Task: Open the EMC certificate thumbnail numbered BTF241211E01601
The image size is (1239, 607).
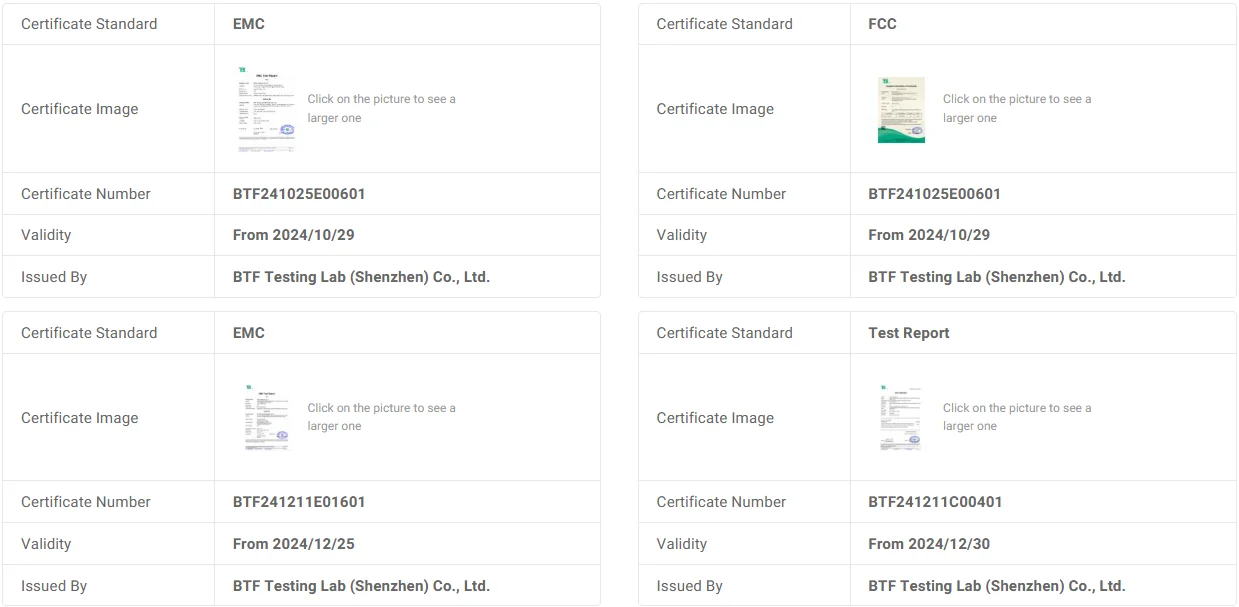Action: coord(266,418)
